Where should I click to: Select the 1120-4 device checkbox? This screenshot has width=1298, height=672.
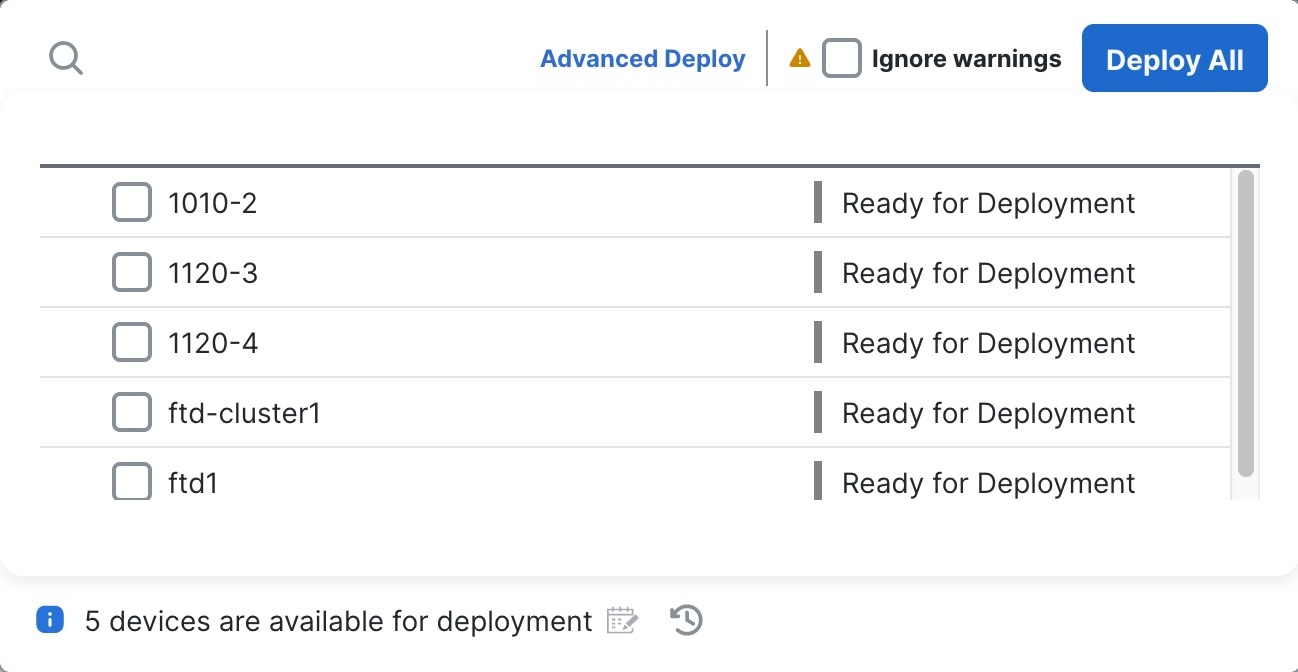click(x=131, y=342)
